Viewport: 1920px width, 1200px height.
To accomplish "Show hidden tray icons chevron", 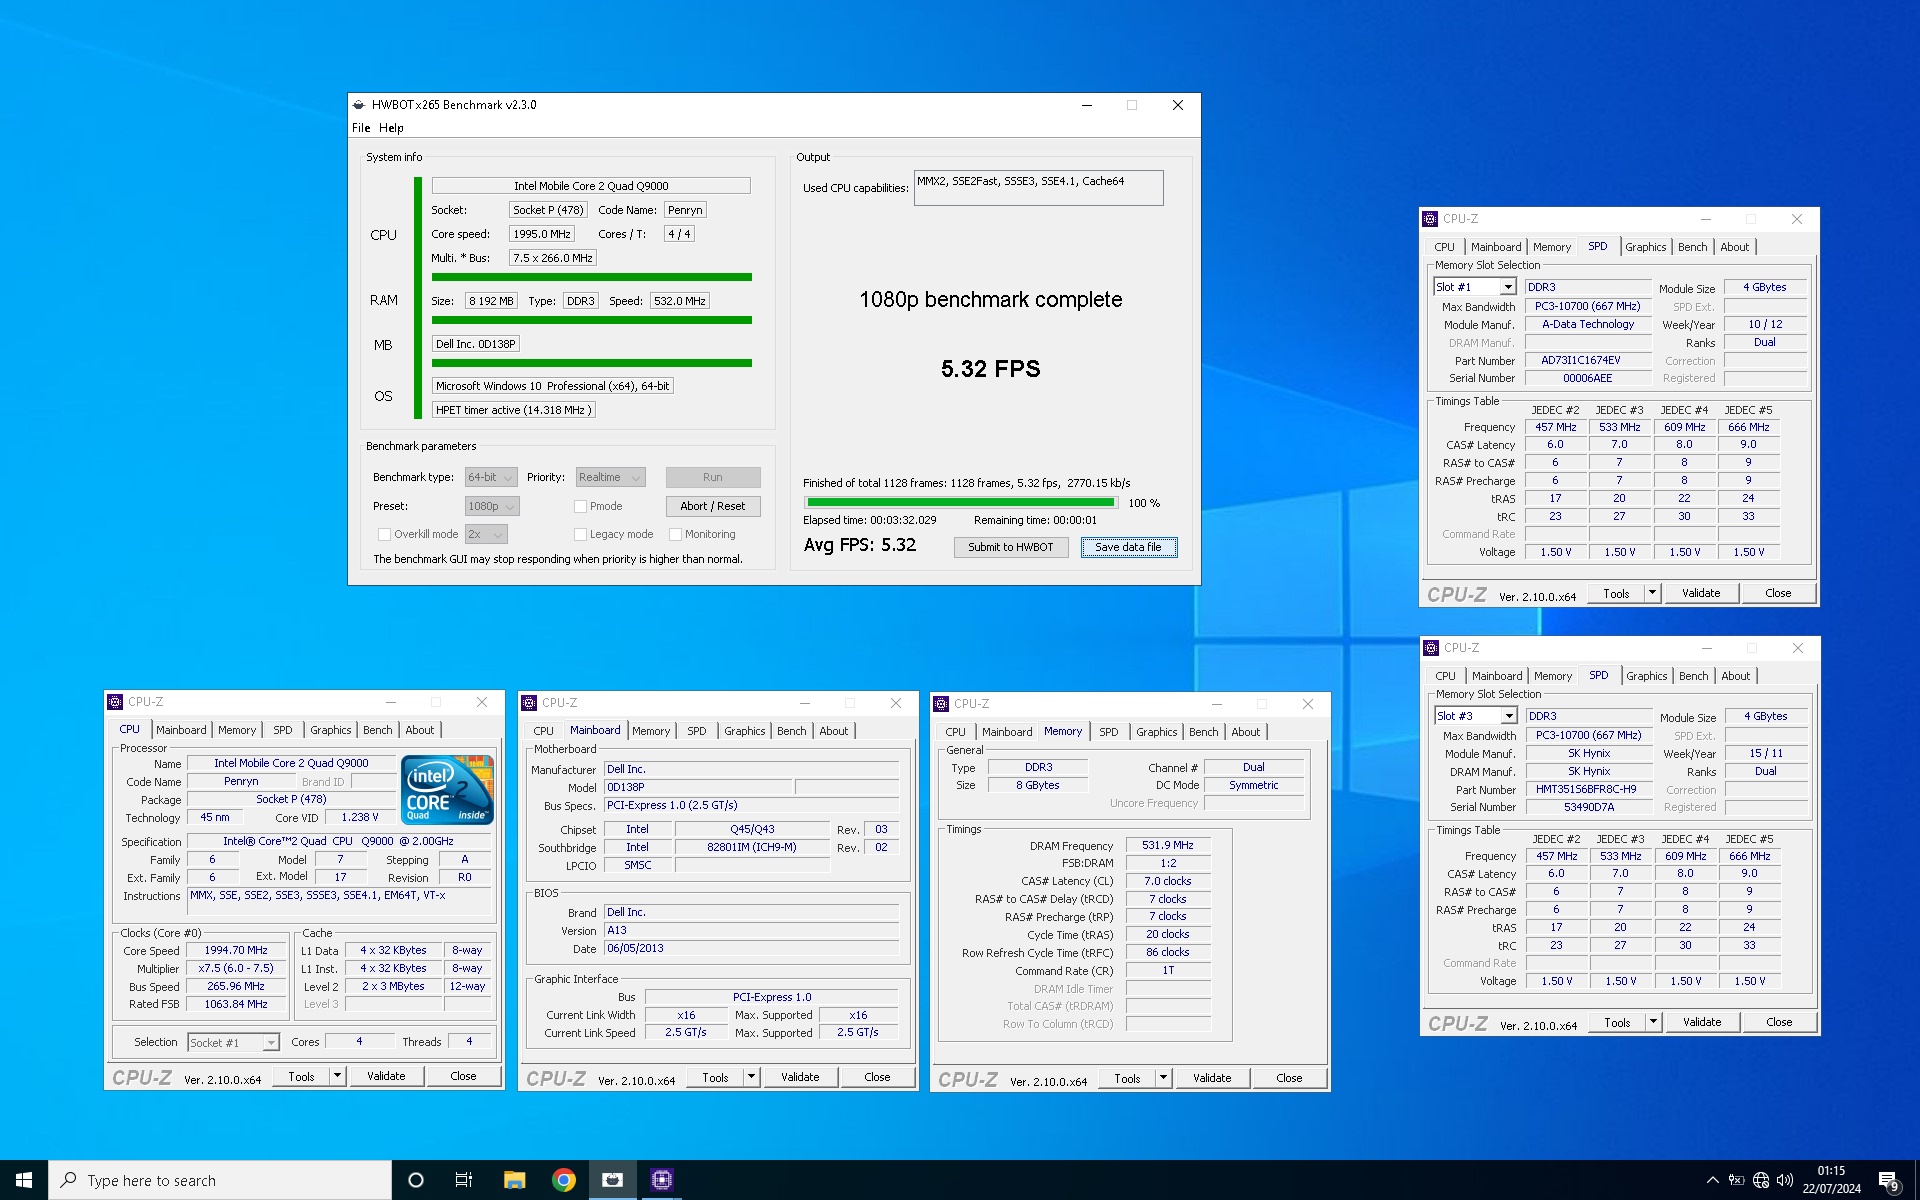I will tap(1712, 1180).
